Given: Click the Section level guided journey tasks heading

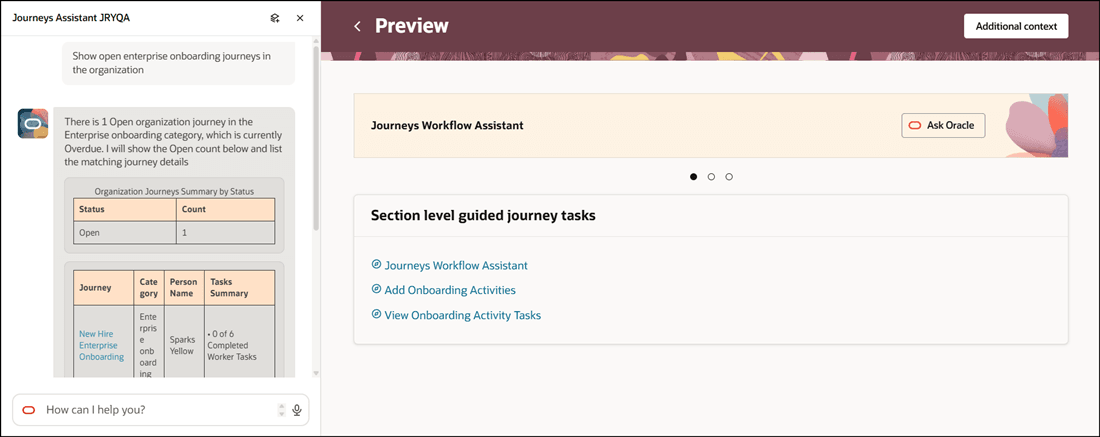Looking at the screenshot, I should 483,216.
